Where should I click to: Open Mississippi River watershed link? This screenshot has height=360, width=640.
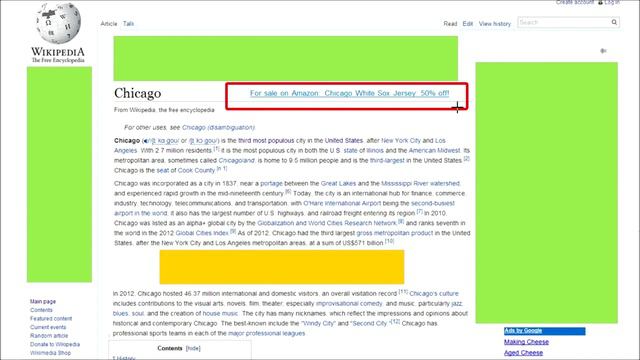420,183
